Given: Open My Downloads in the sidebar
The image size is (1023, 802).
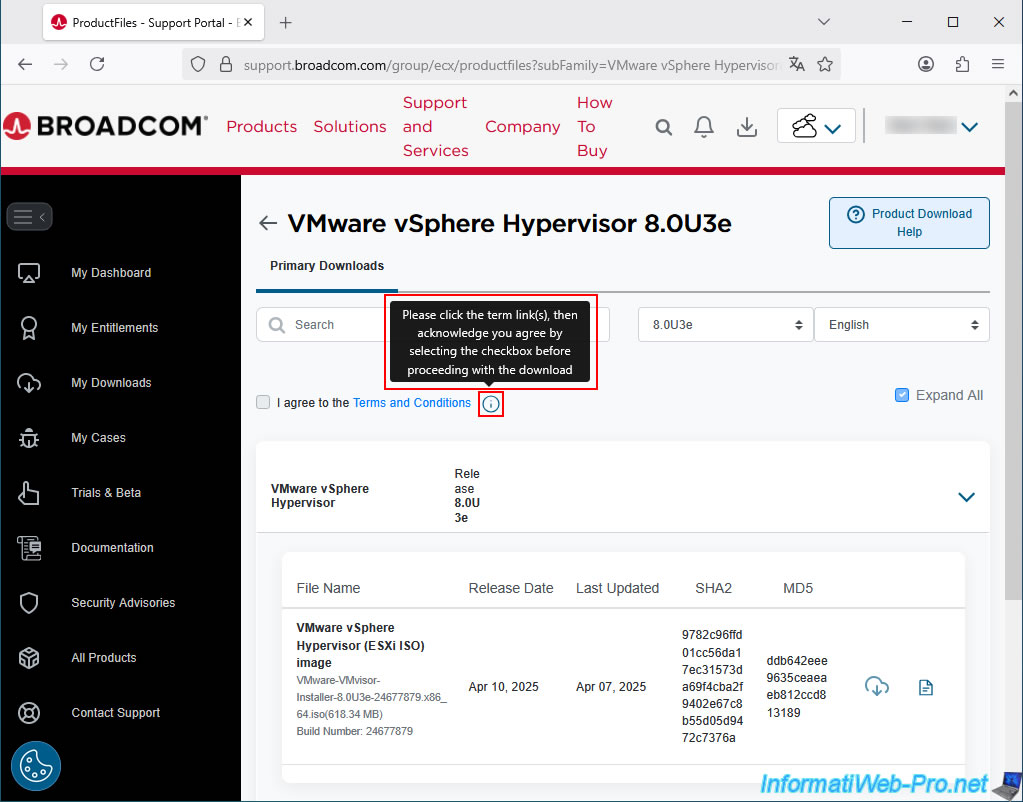Looking at the screenshot, I should [x=111, y=383].
